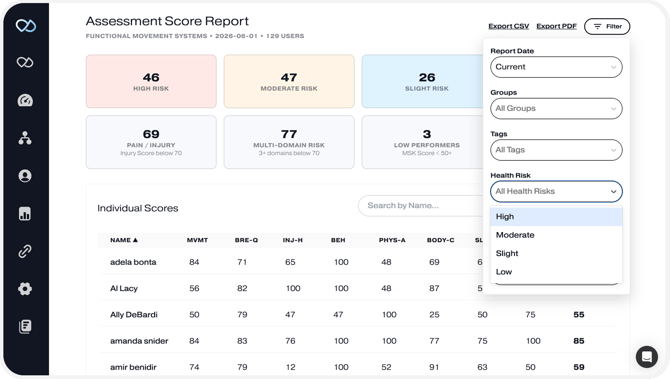Screen dimensions: 670x379
Task: Select the amanda snider name
Action: point(139,341)
